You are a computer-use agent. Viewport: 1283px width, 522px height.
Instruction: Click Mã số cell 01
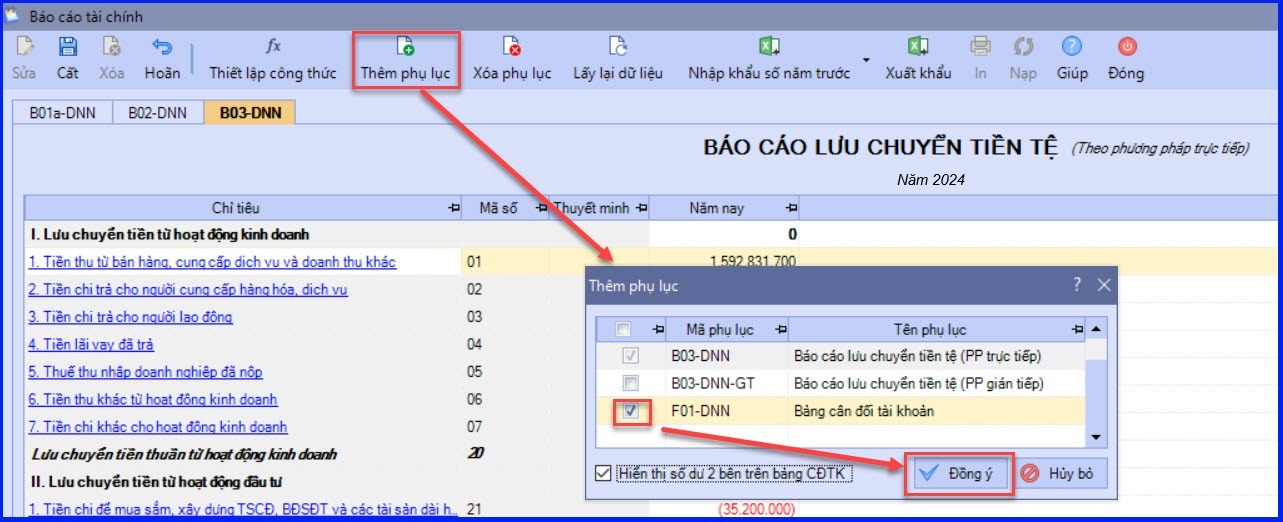(505, 262)
